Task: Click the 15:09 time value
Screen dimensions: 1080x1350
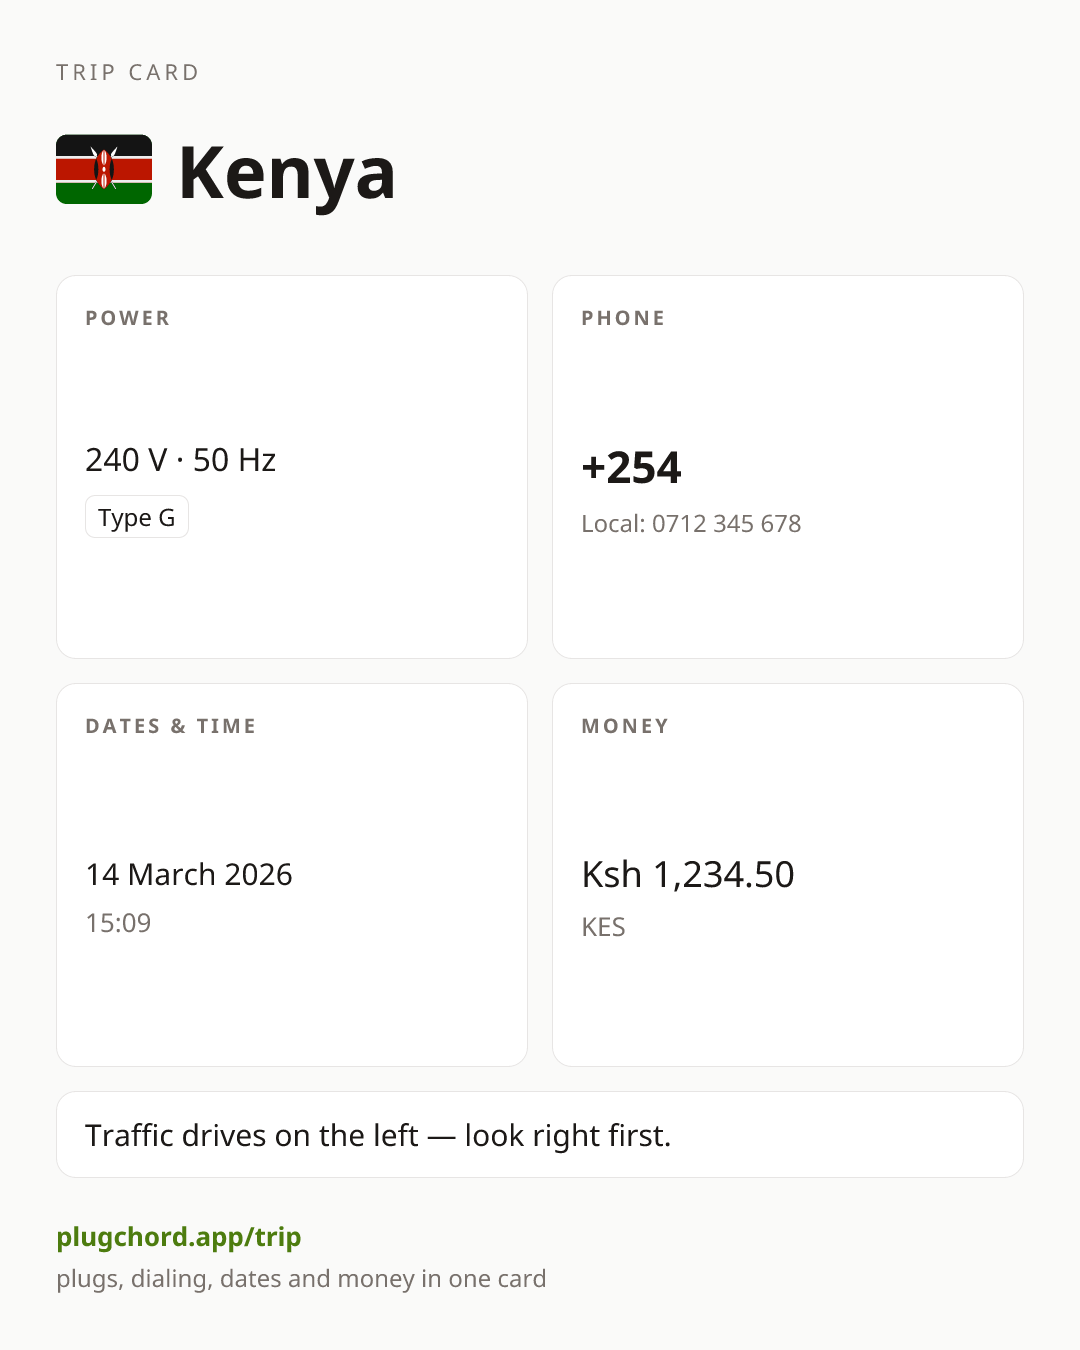Action: 118,923
